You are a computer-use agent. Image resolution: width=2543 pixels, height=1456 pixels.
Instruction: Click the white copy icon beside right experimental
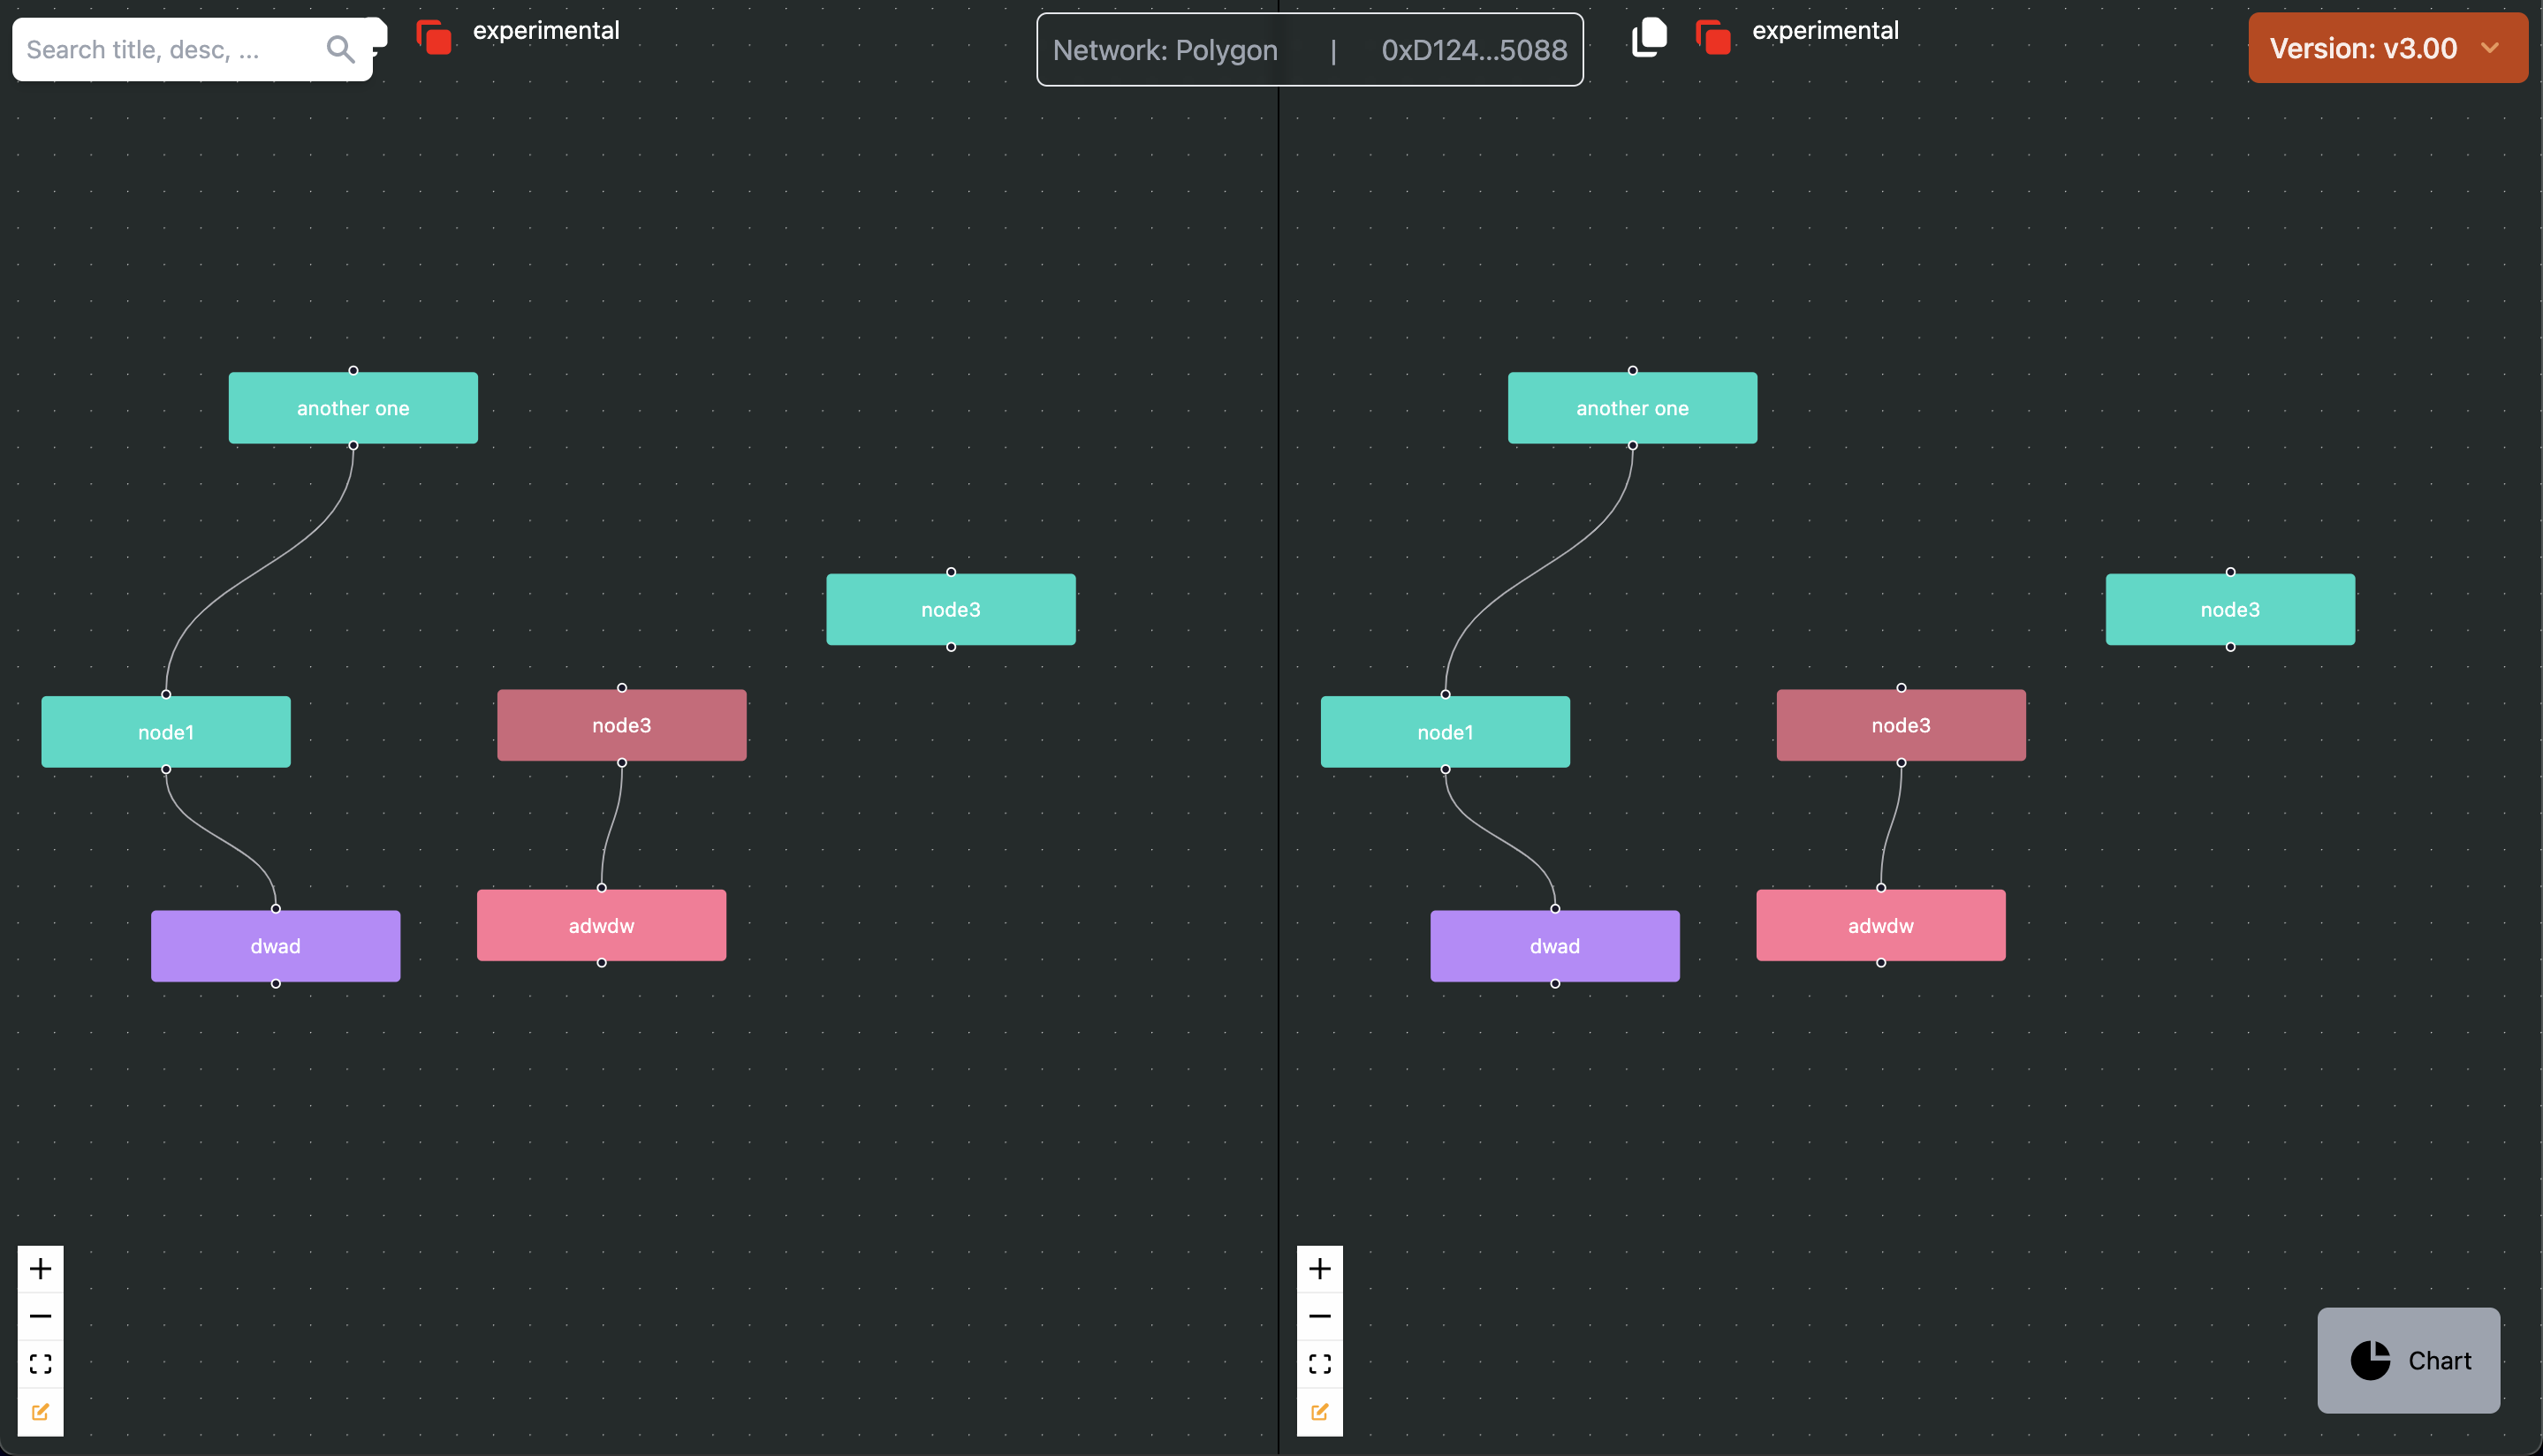point(1649,38)
